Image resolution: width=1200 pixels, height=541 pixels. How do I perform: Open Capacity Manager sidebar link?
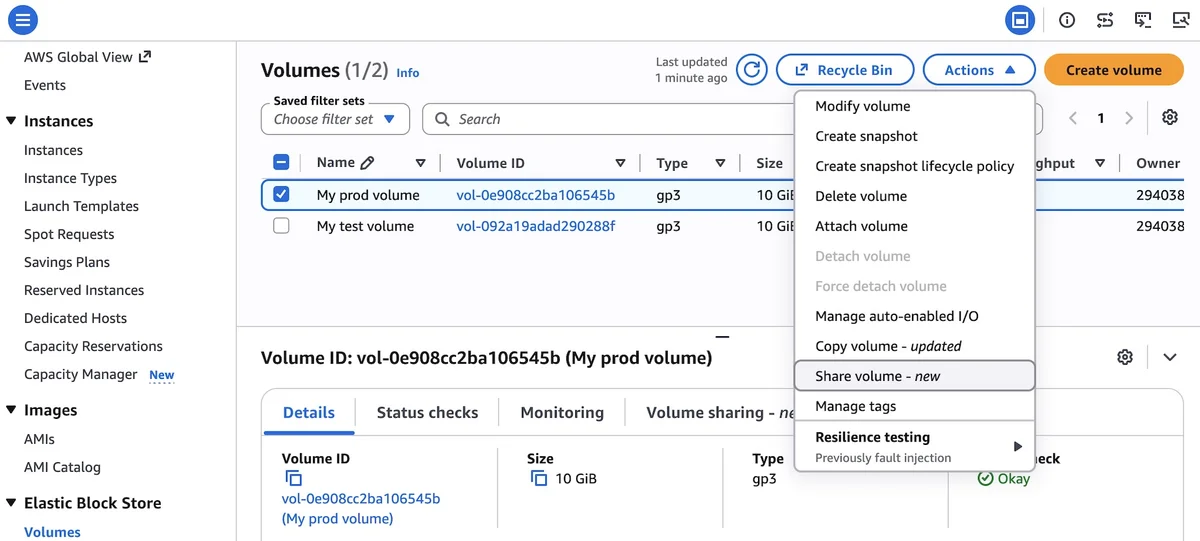tap(81, 374)
